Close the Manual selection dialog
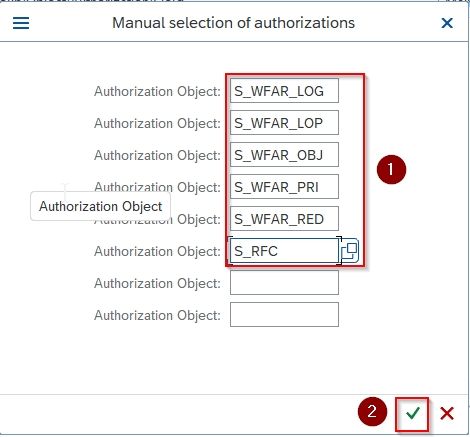The width and height of the screenshot is (470, 437). coord(447,23)
